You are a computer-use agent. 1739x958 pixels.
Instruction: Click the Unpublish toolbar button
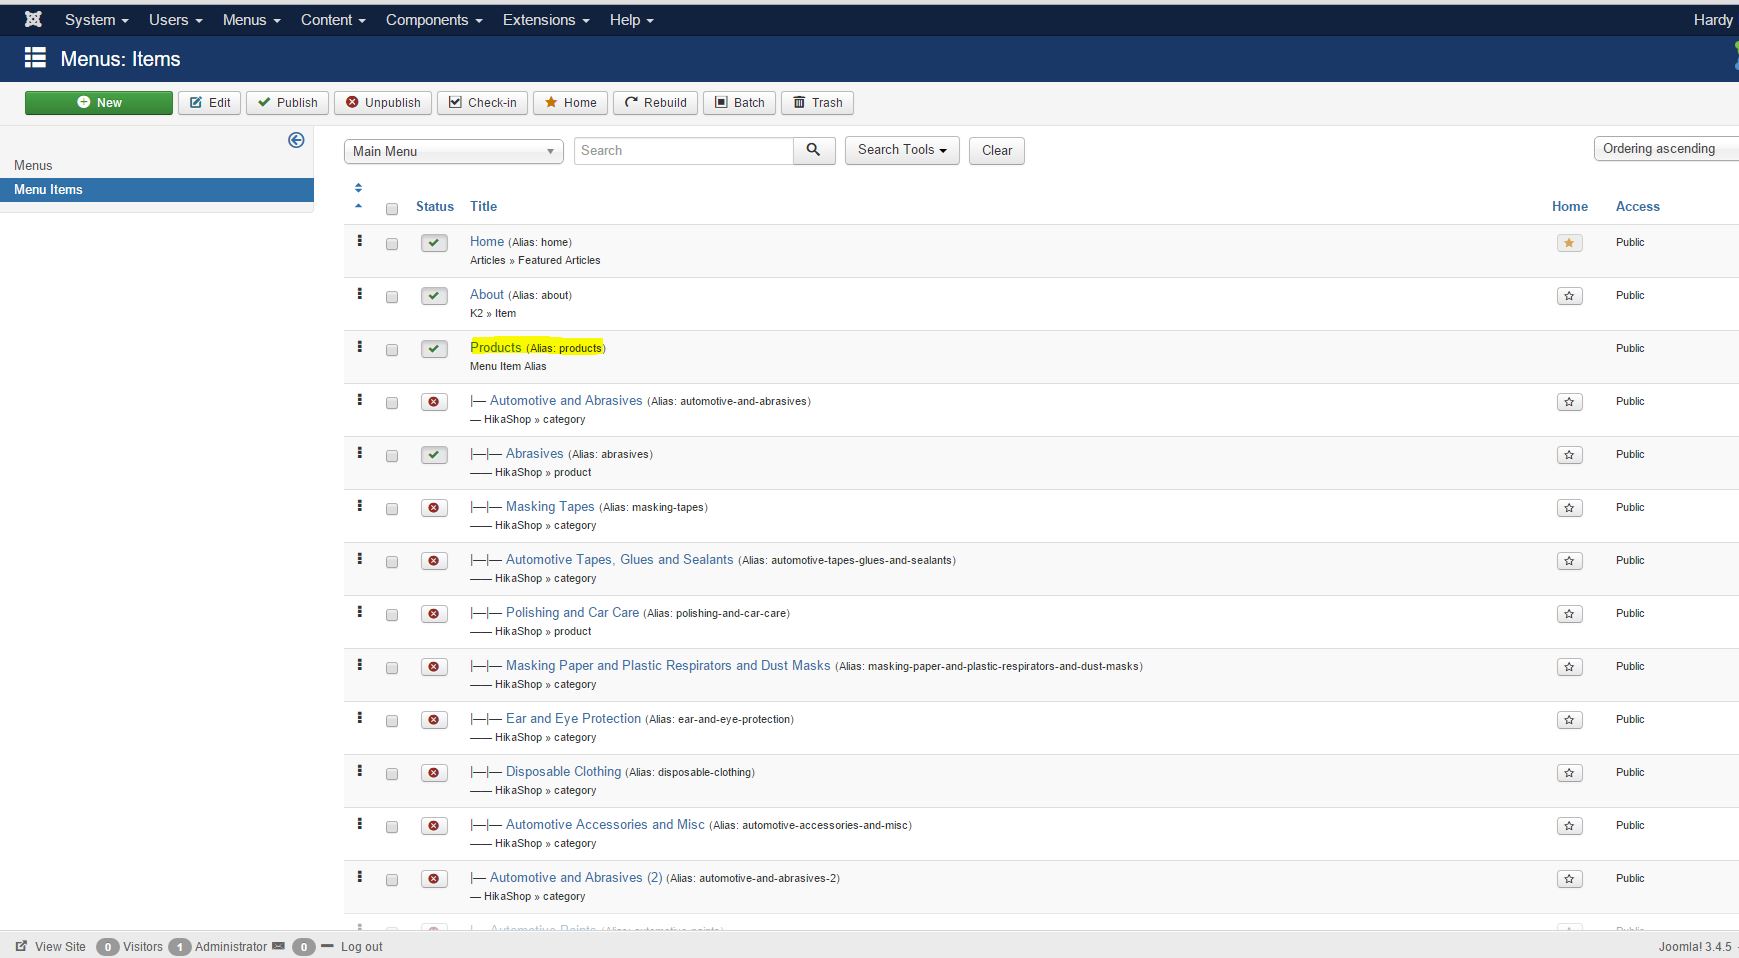[383, 102]
